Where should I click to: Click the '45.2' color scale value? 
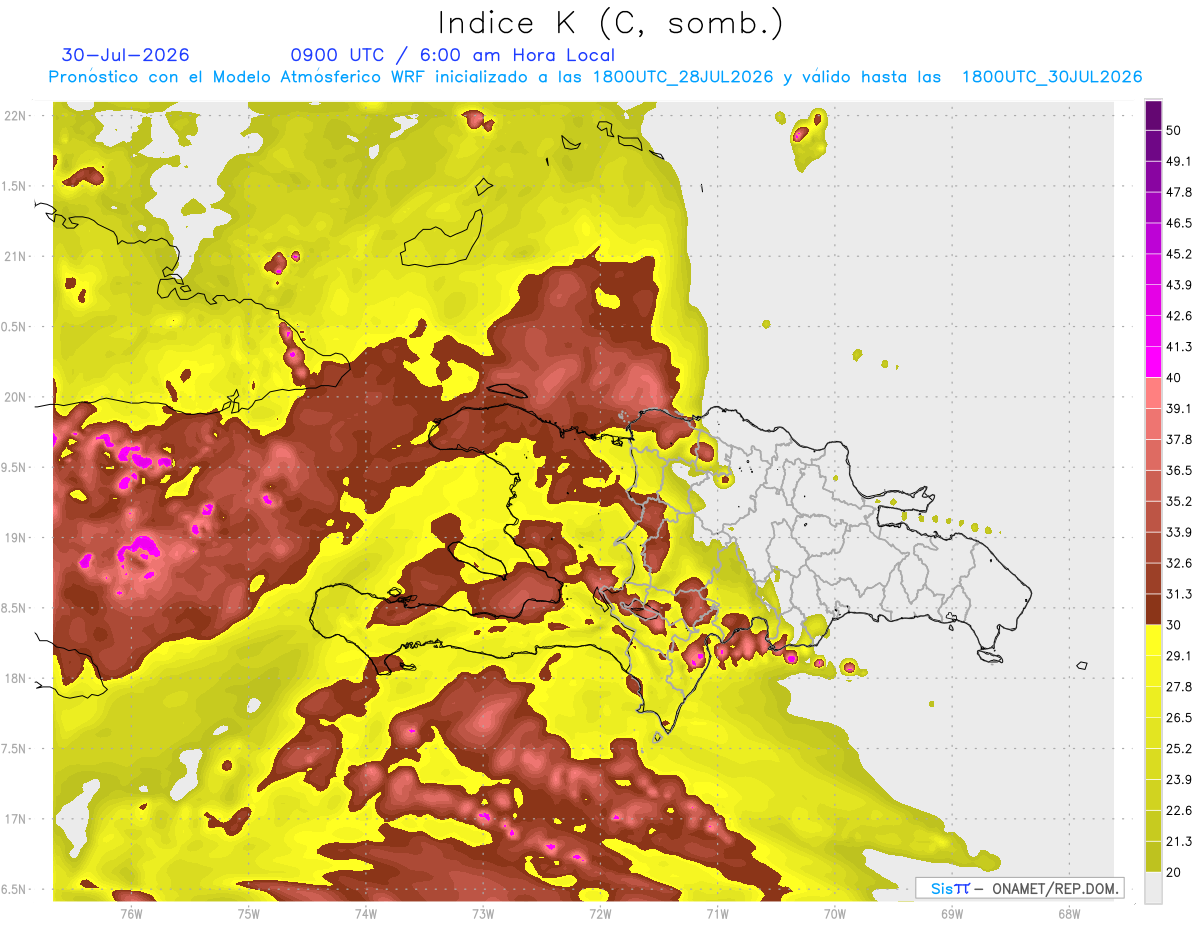pos(1179,254)
